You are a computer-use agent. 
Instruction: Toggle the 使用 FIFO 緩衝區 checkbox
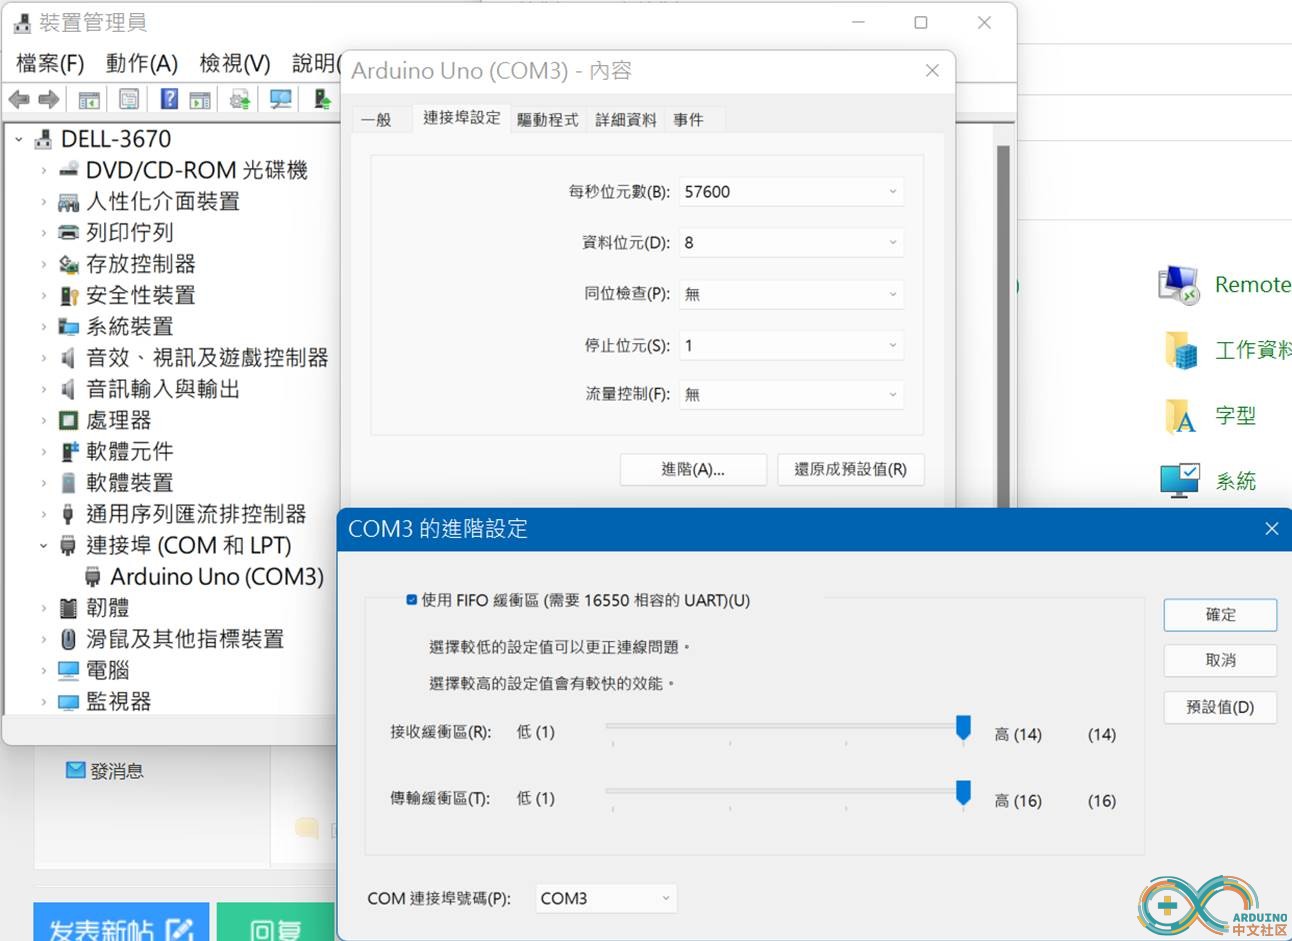tap(411, 600)
